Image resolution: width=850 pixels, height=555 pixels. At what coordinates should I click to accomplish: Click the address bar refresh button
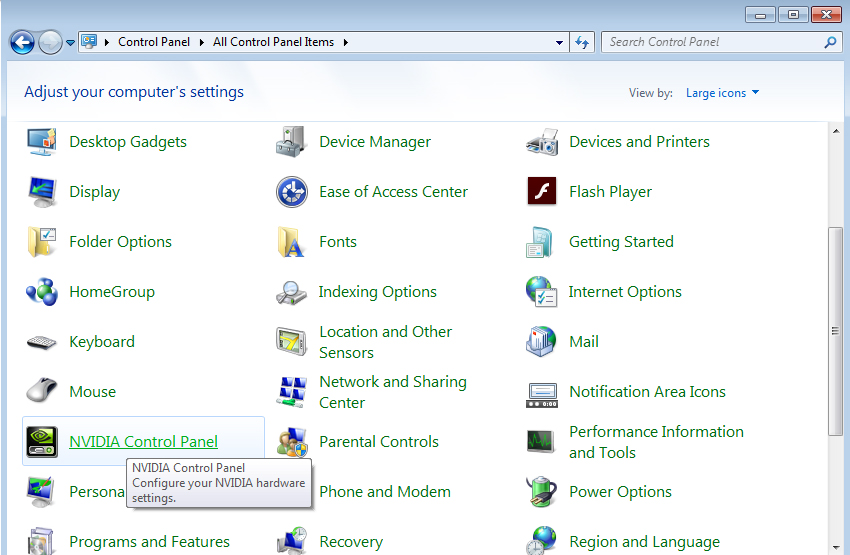582,42
